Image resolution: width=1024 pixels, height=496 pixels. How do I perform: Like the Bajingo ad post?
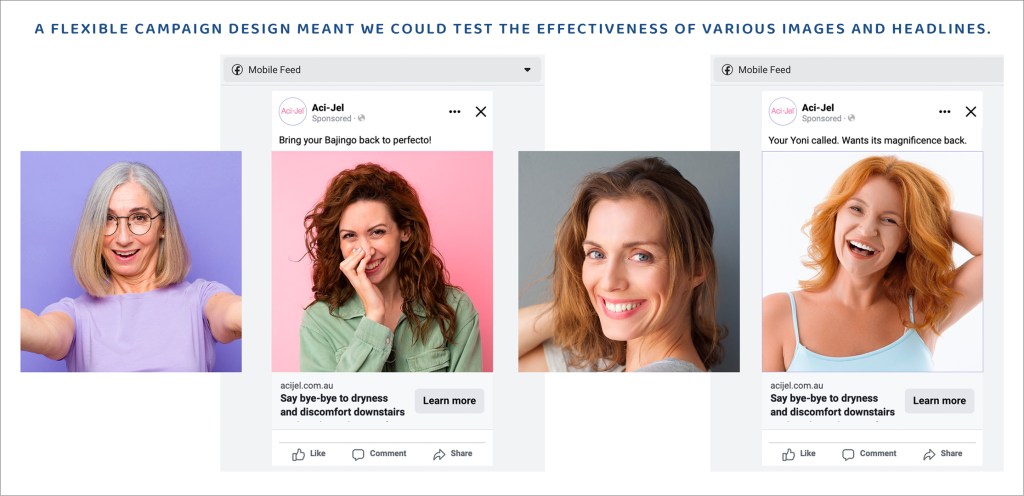[309, 454]
